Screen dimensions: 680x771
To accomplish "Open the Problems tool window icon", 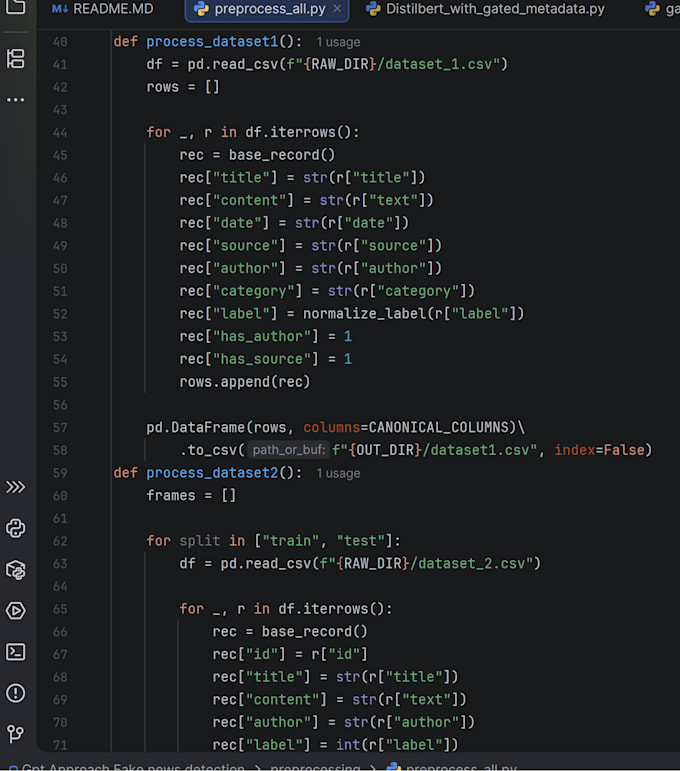I will click(x=15, y=693).
